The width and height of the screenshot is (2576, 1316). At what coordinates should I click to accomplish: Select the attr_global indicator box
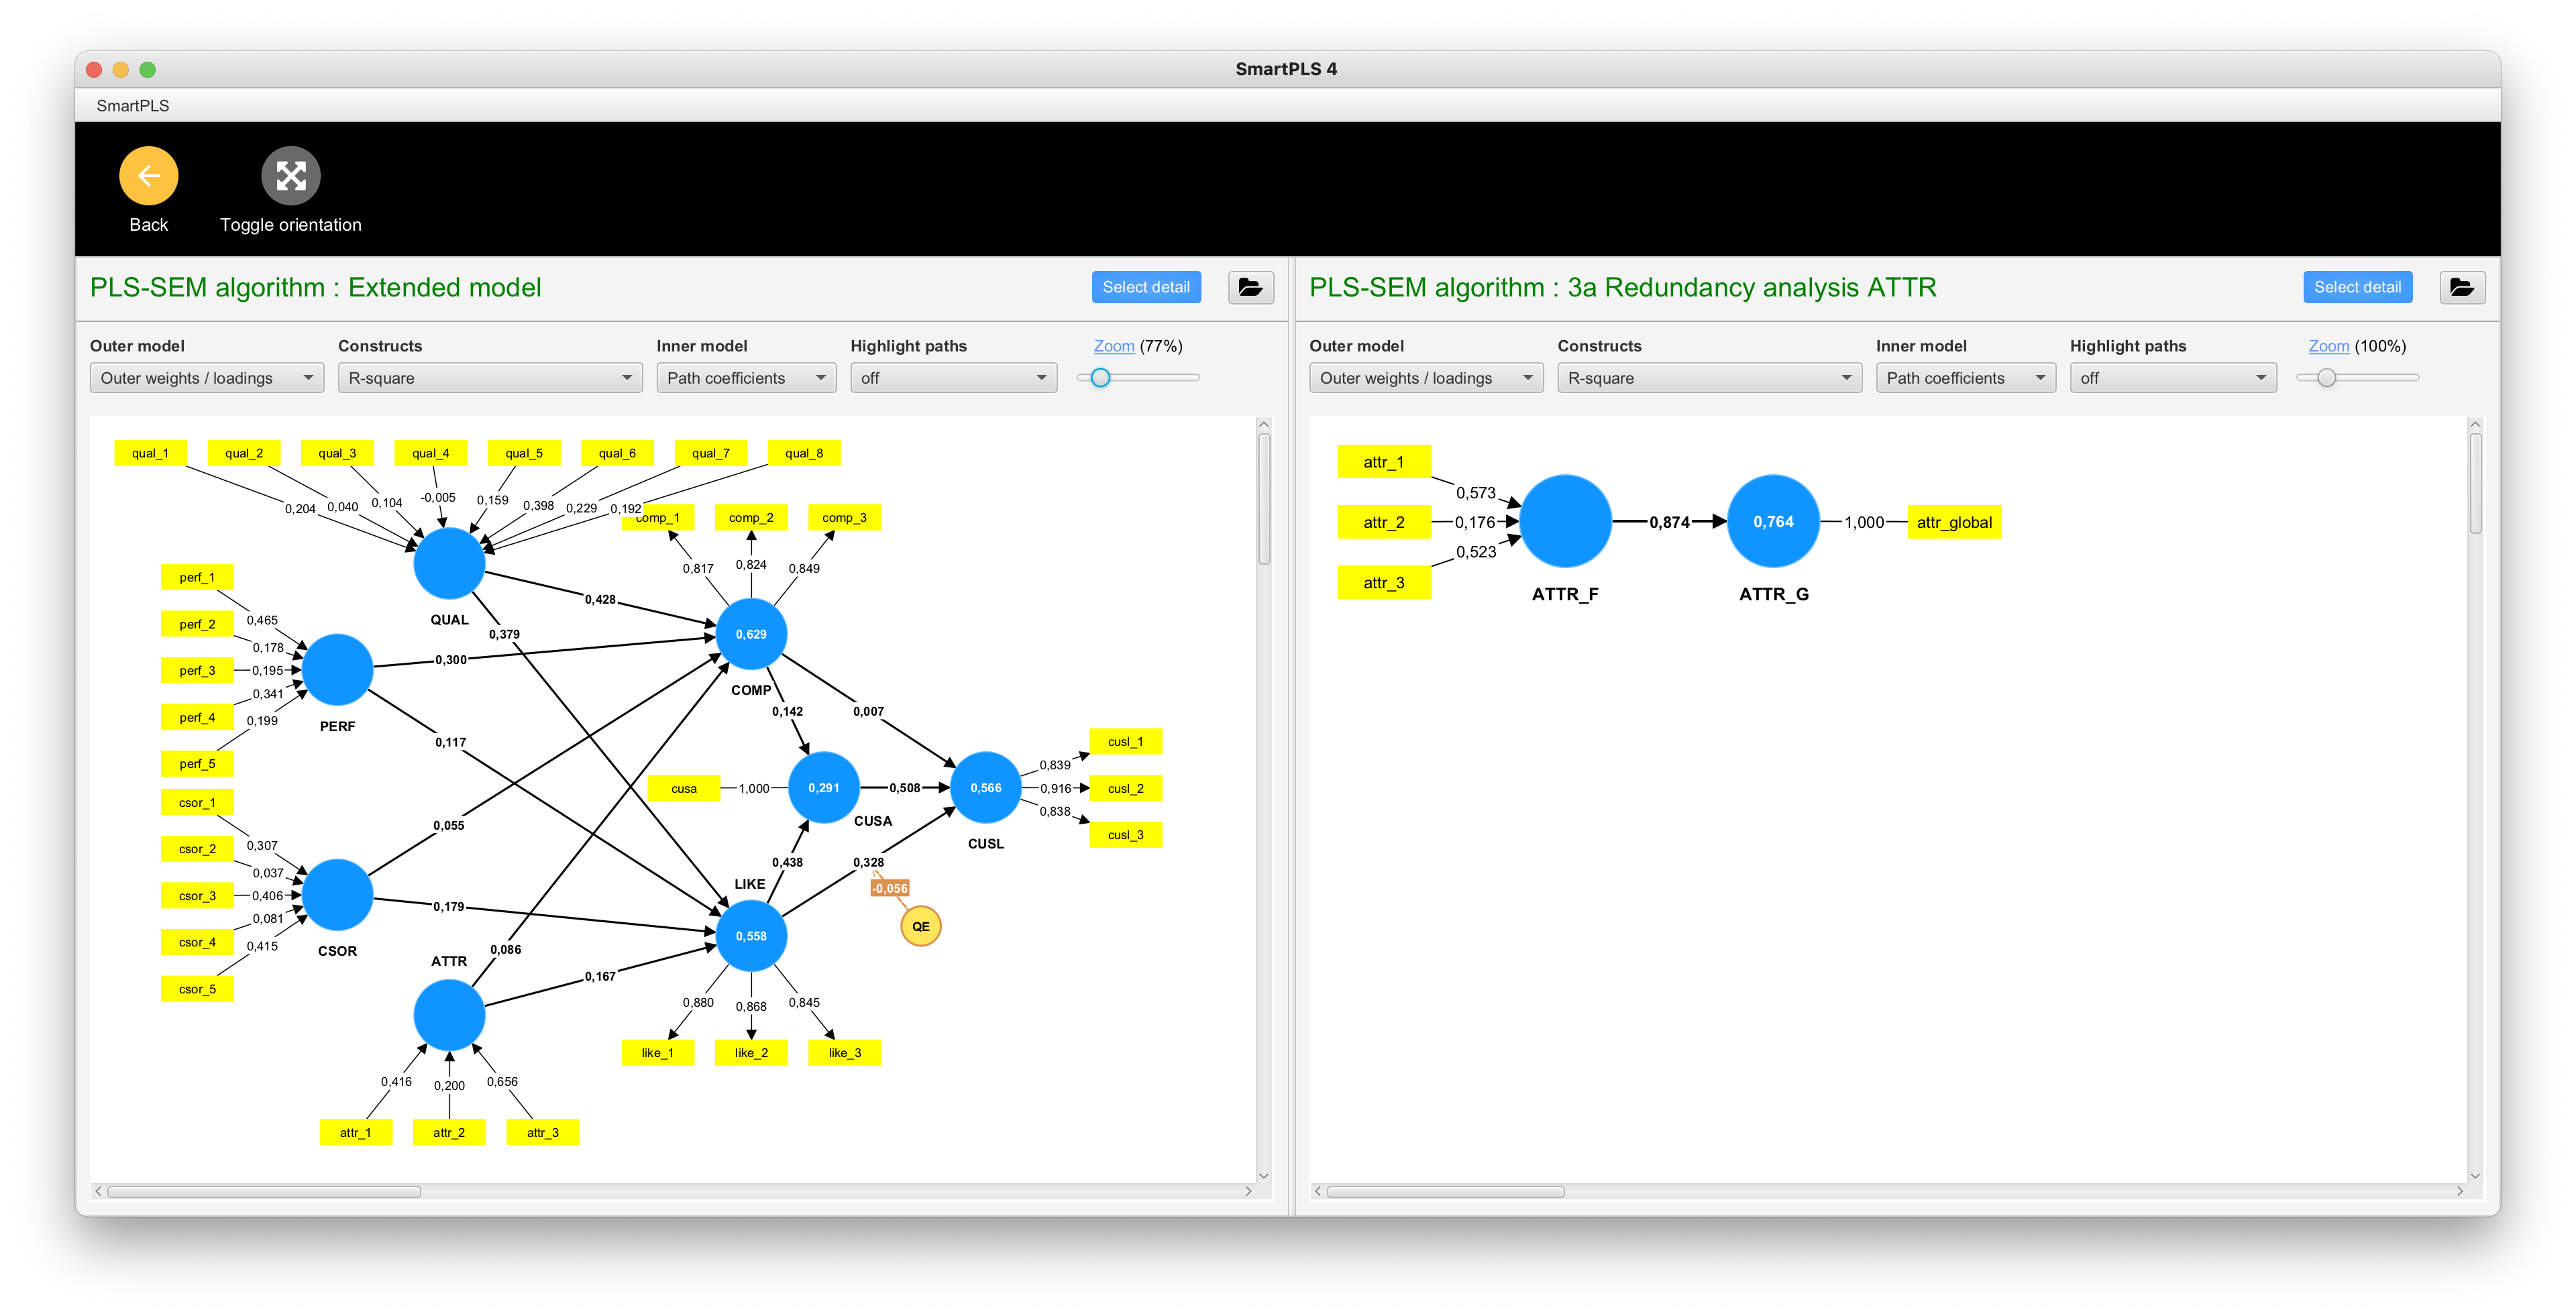pos(1953,522)
